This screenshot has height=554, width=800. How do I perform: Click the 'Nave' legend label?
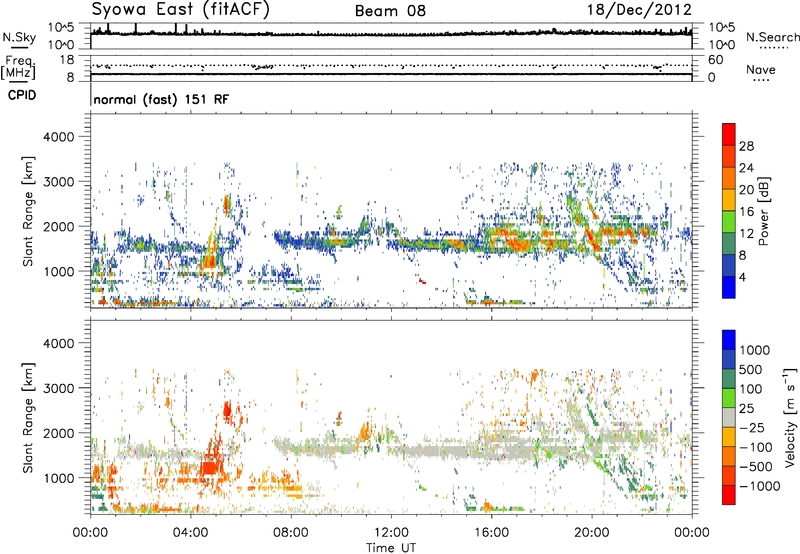[x=761, y=69]
